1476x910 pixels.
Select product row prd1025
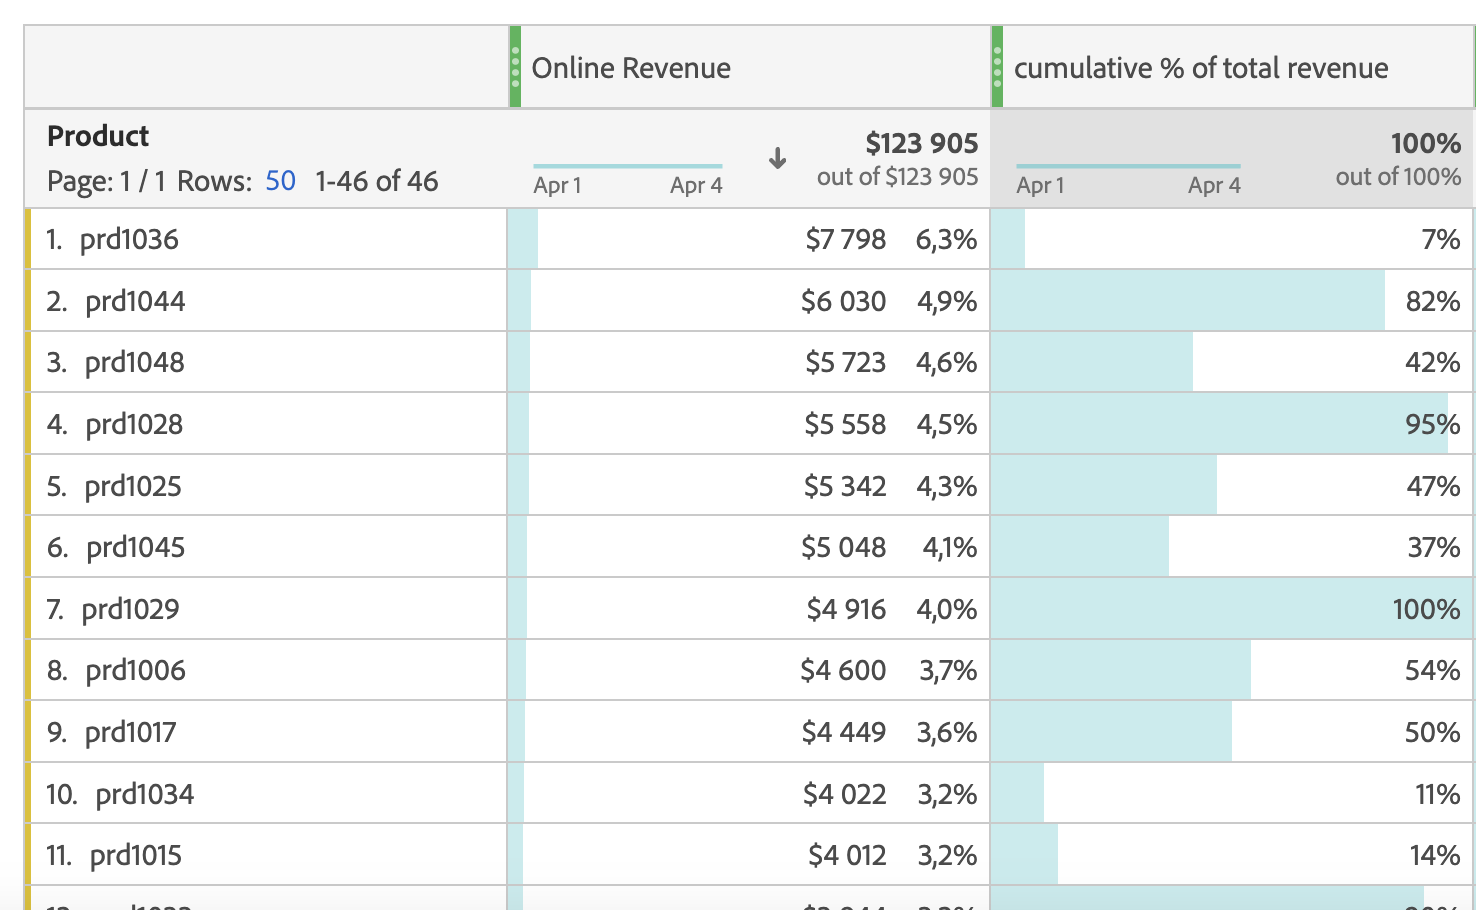pos(266,486)
